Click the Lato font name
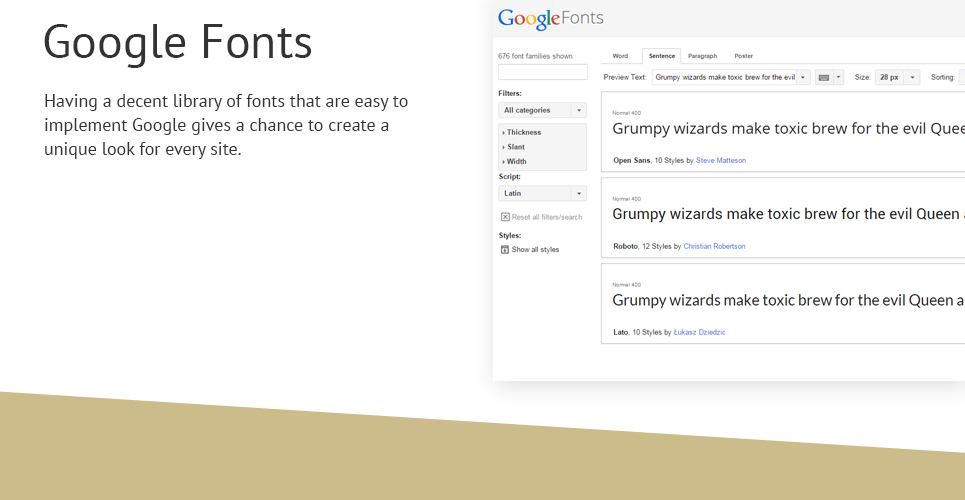This screenshot has height=500, width=965. [x=620, y=332]
